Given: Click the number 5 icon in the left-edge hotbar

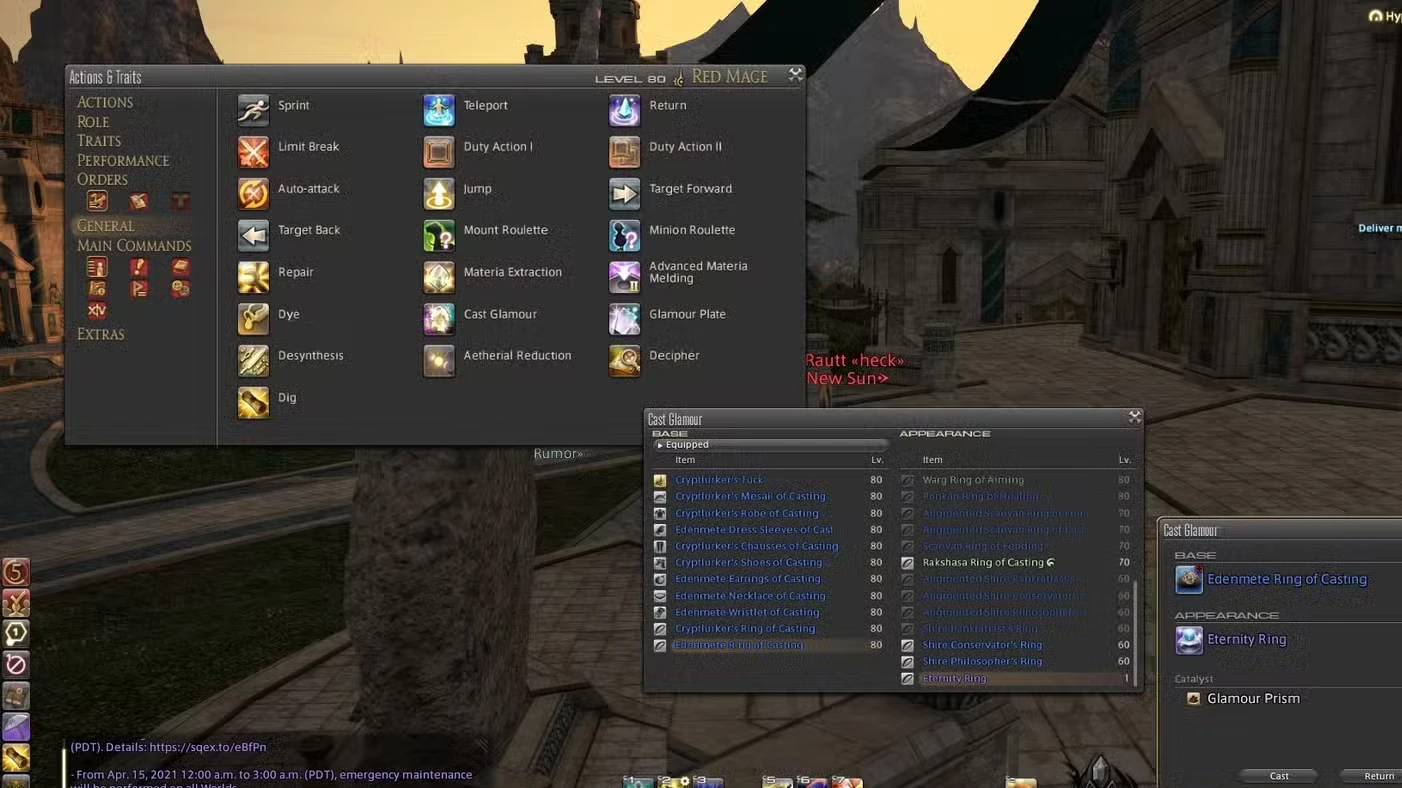Looking at the screenshot, I should [x=15, y=572].
